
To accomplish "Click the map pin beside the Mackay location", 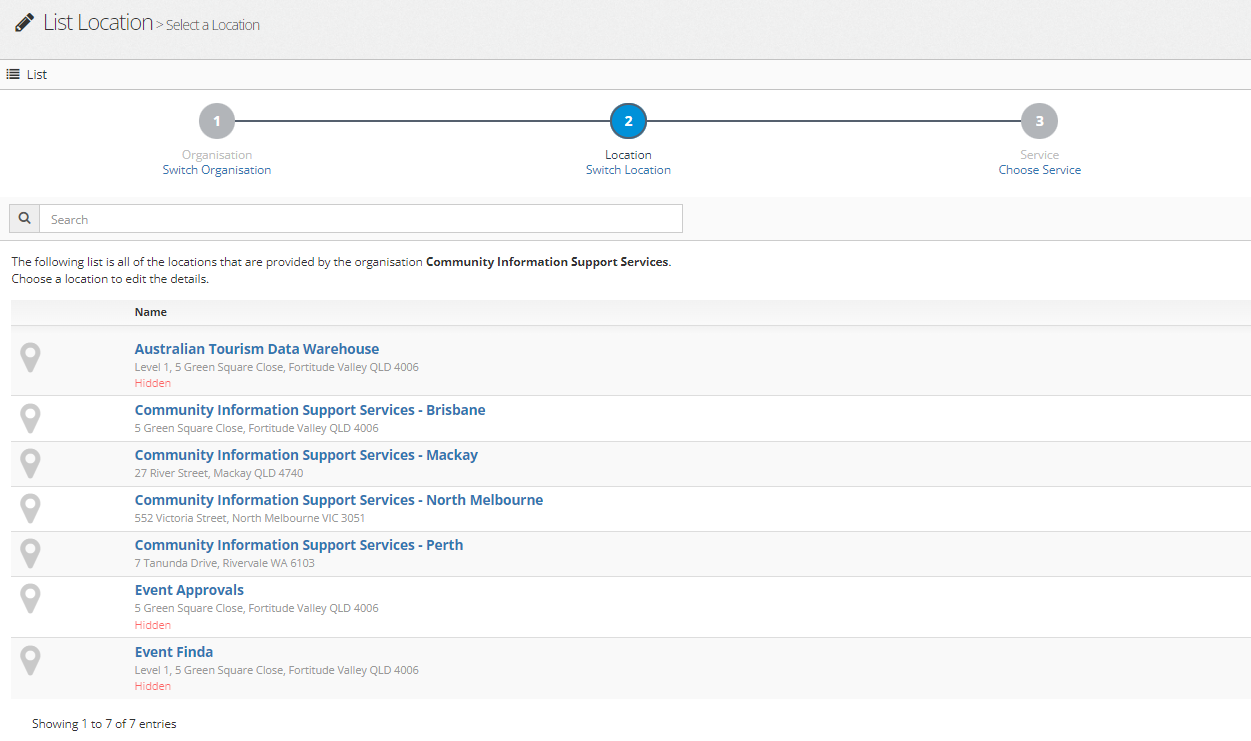I will coord(31,463).
